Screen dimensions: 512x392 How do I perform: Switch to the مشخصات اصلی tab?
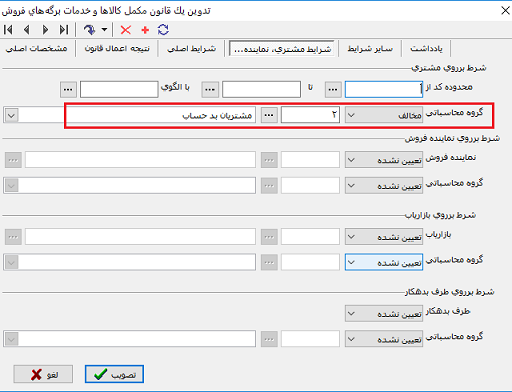coord(37,49)
